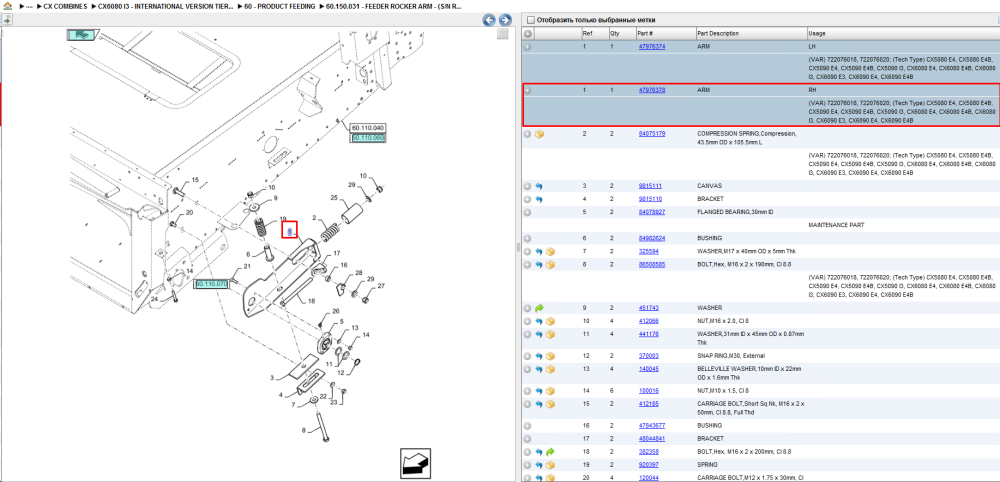The height and width of the screenshot is (482, 1000).
Task: Select callout number 8 in the diagram
Action: pyautogui.click(x=304, y=430)
